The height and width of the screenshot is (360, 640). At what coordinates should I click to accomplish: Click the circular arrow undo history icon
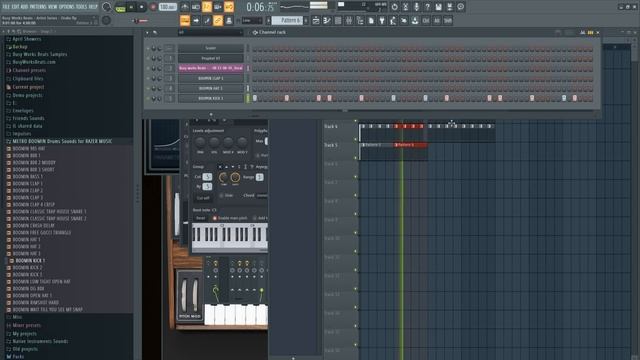tap(394, 7)
